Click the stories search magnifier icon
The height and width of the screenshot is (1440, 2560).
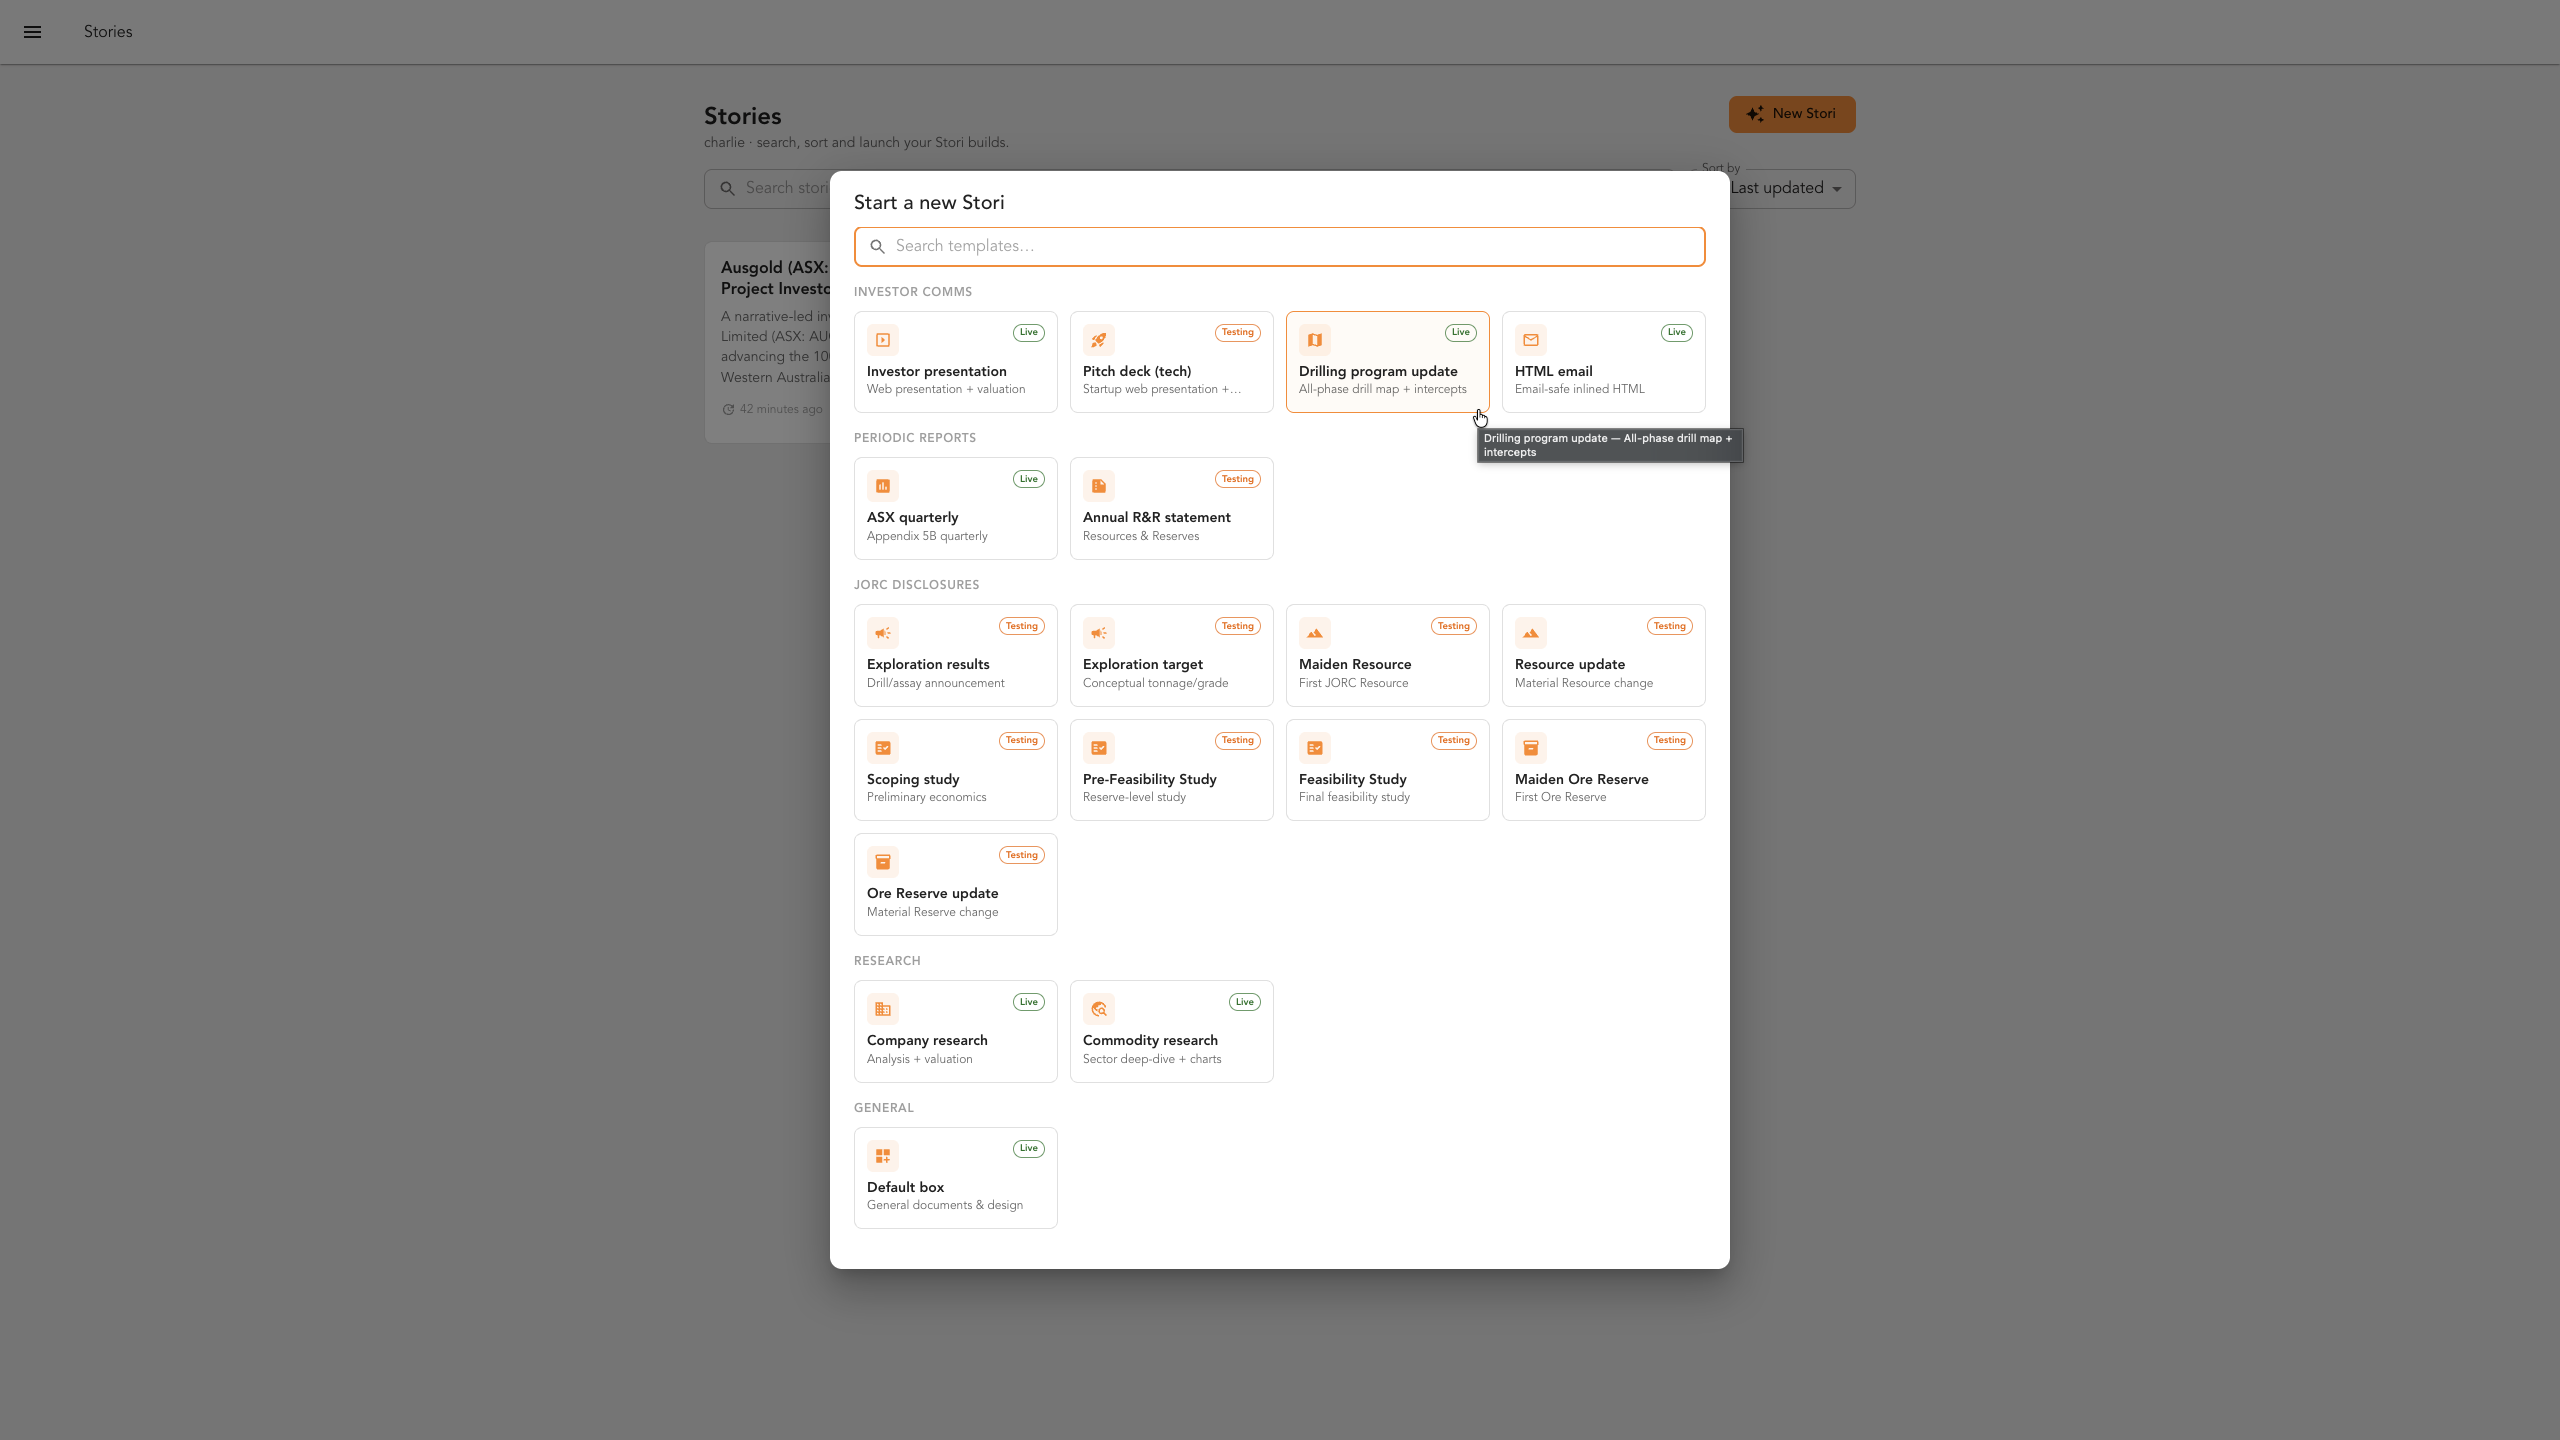point(727,189)
